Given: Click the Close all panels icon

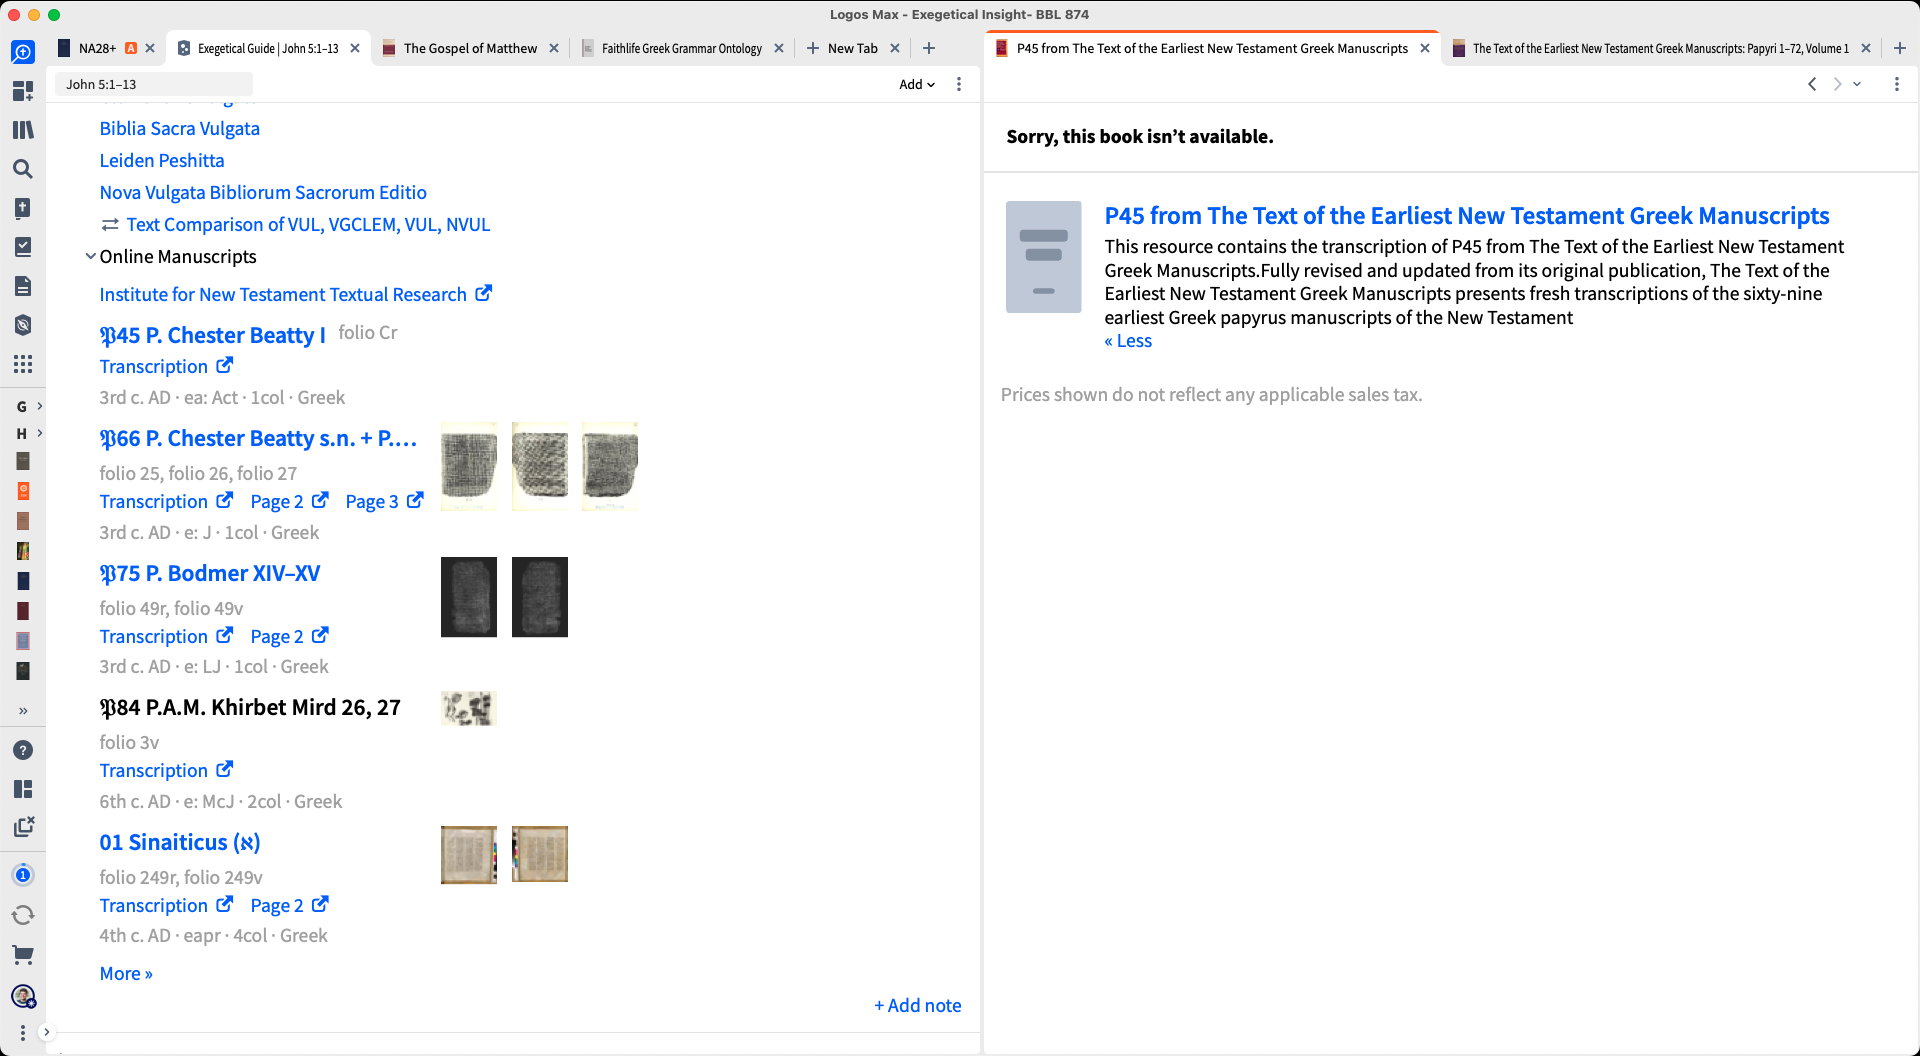Looking at the screenshot, I should coord(23,827).
